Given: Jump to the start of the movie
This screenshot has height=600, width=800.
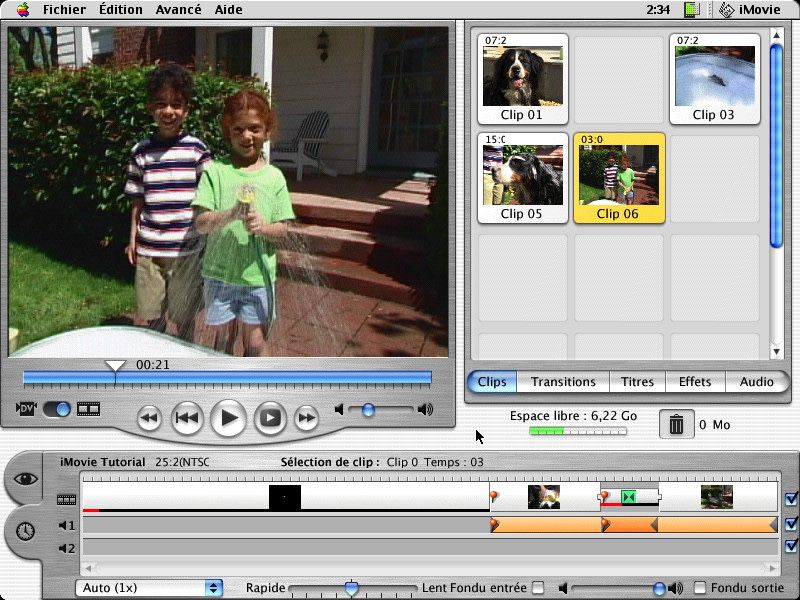Looking at the screenshot, I should [187, 418].
